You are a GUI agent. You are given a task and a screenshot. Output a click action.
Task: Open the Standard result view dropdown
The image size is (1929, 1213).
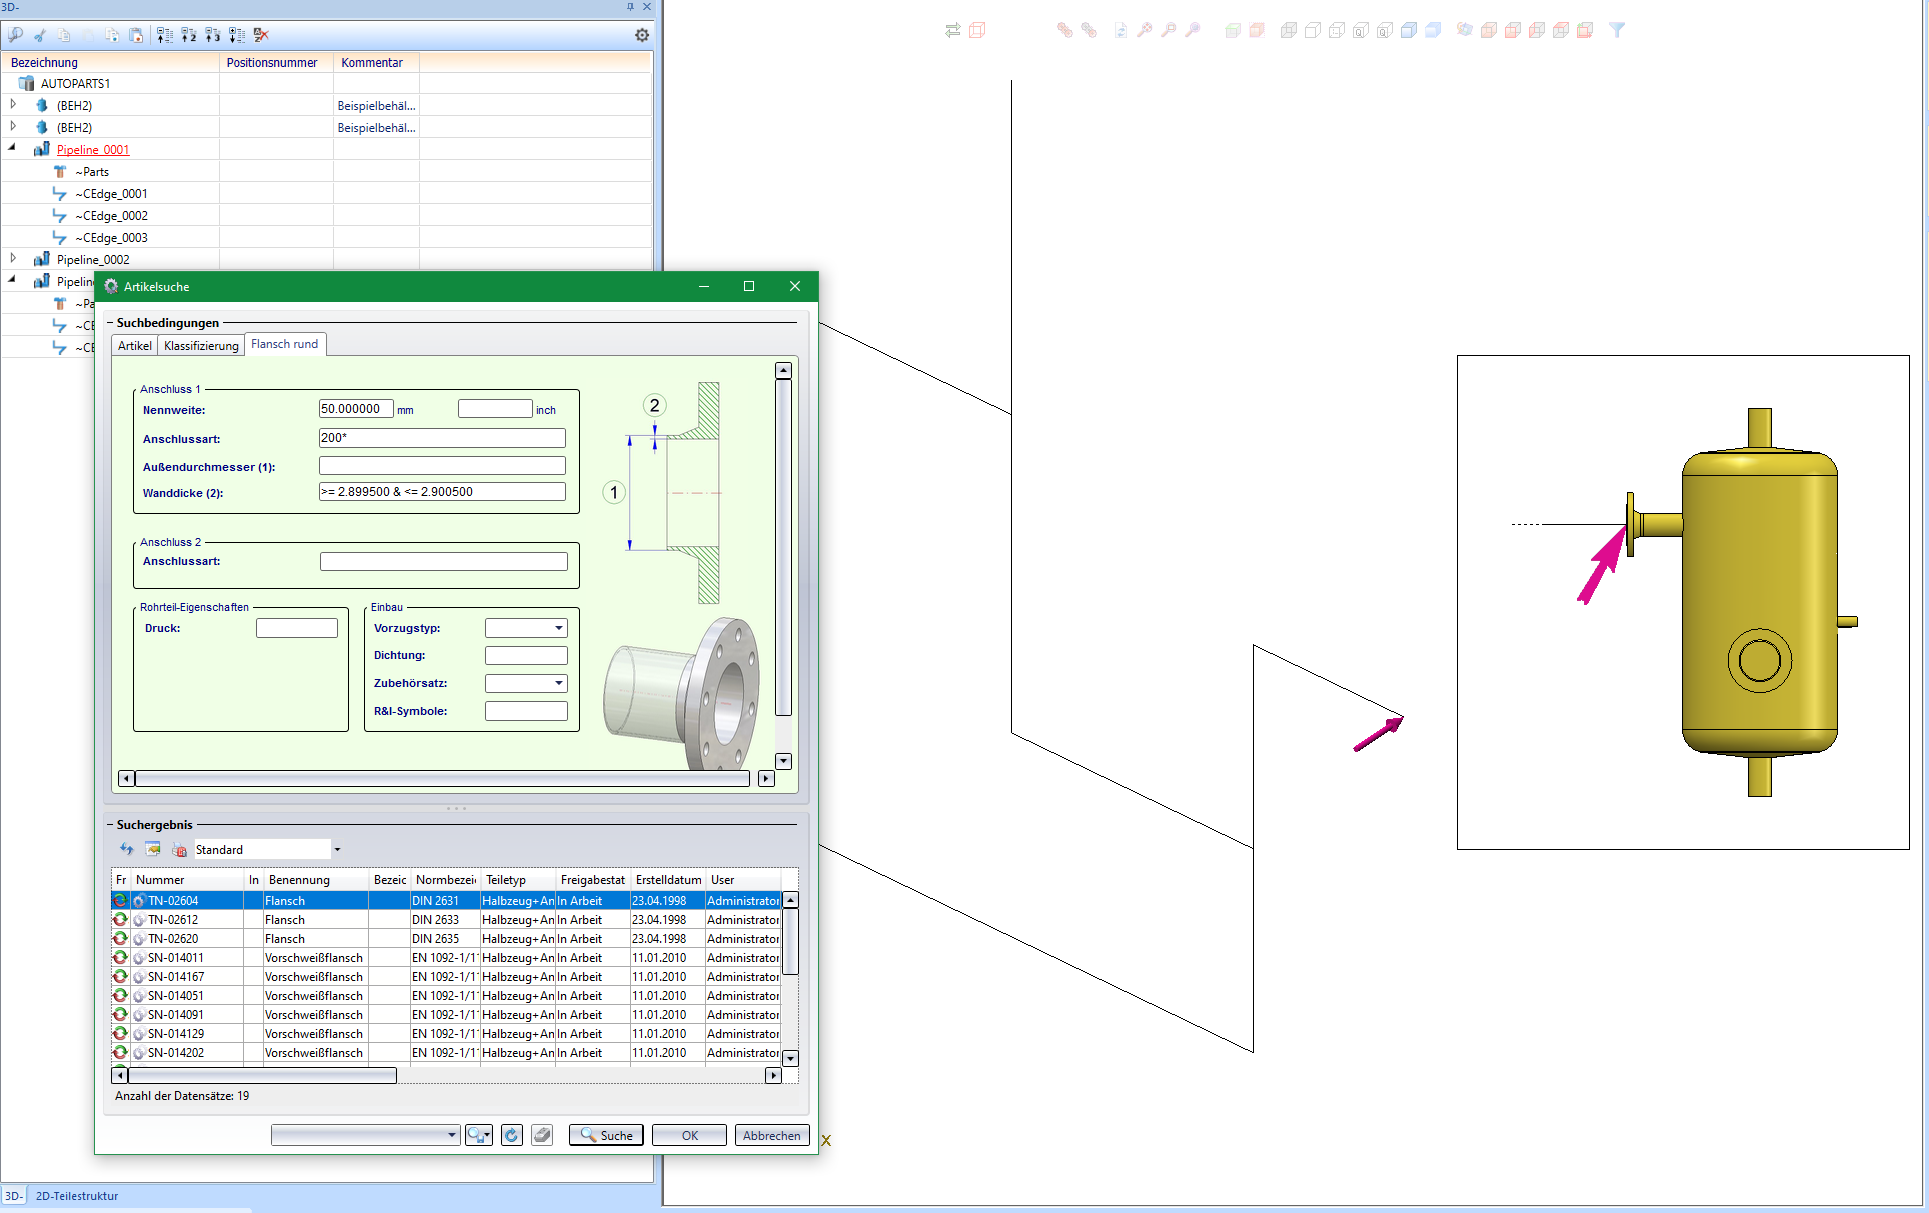[337, 850]
